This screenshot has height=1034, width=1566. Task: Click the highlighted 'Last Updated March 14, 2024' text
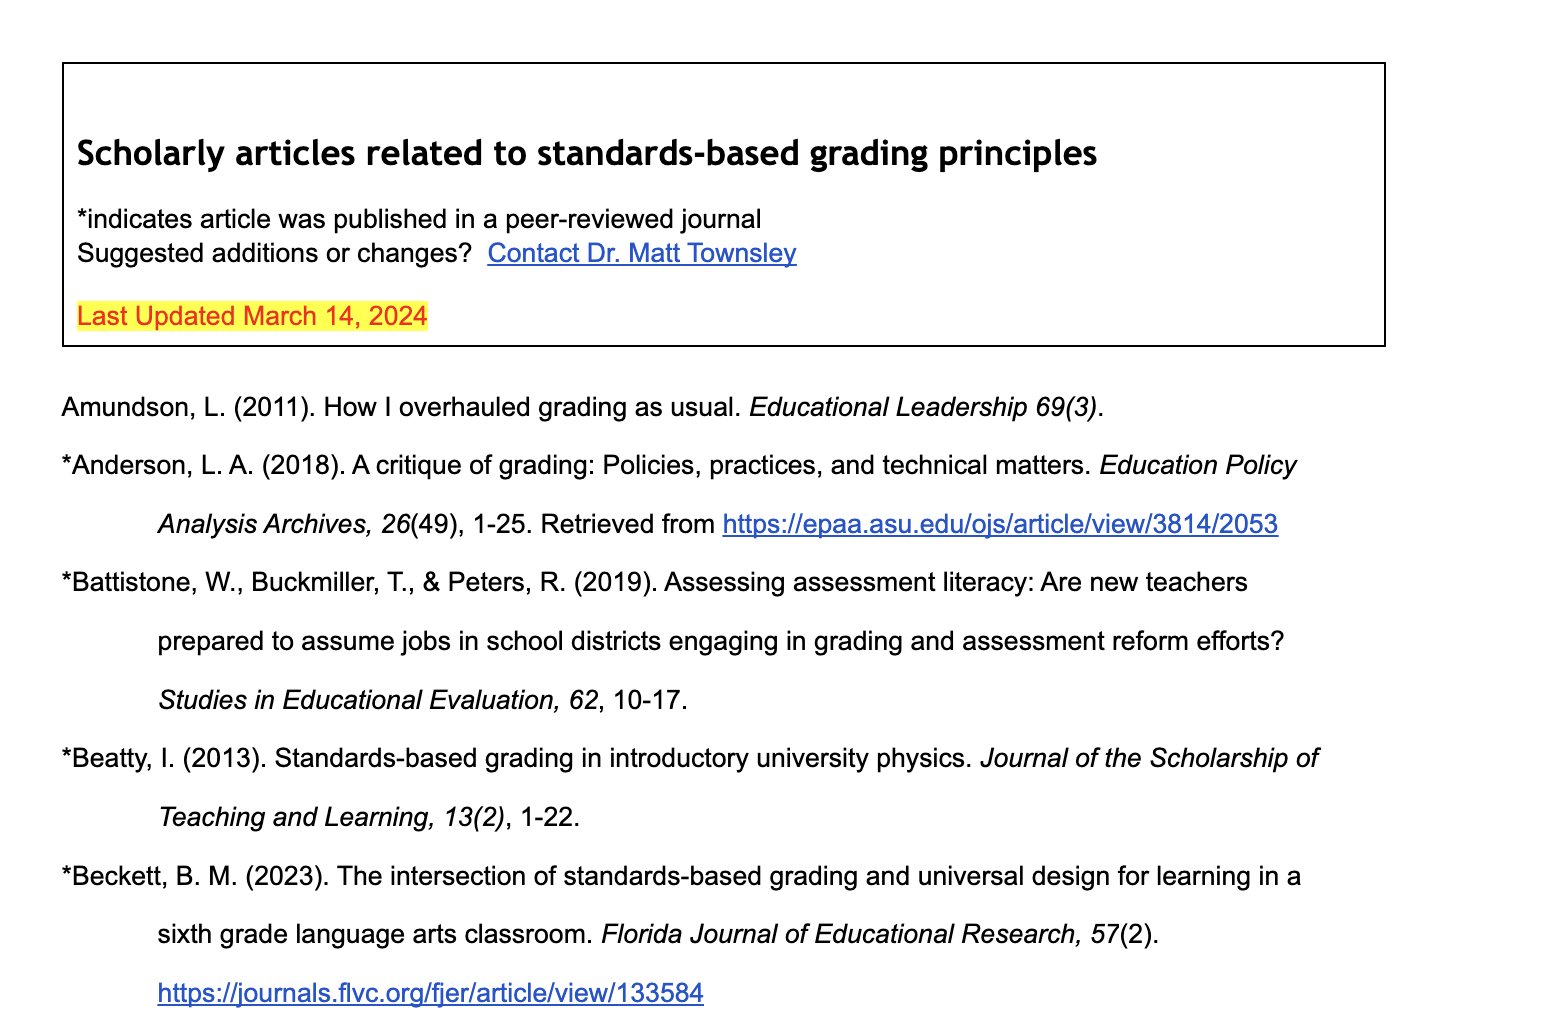click(252, 316)
